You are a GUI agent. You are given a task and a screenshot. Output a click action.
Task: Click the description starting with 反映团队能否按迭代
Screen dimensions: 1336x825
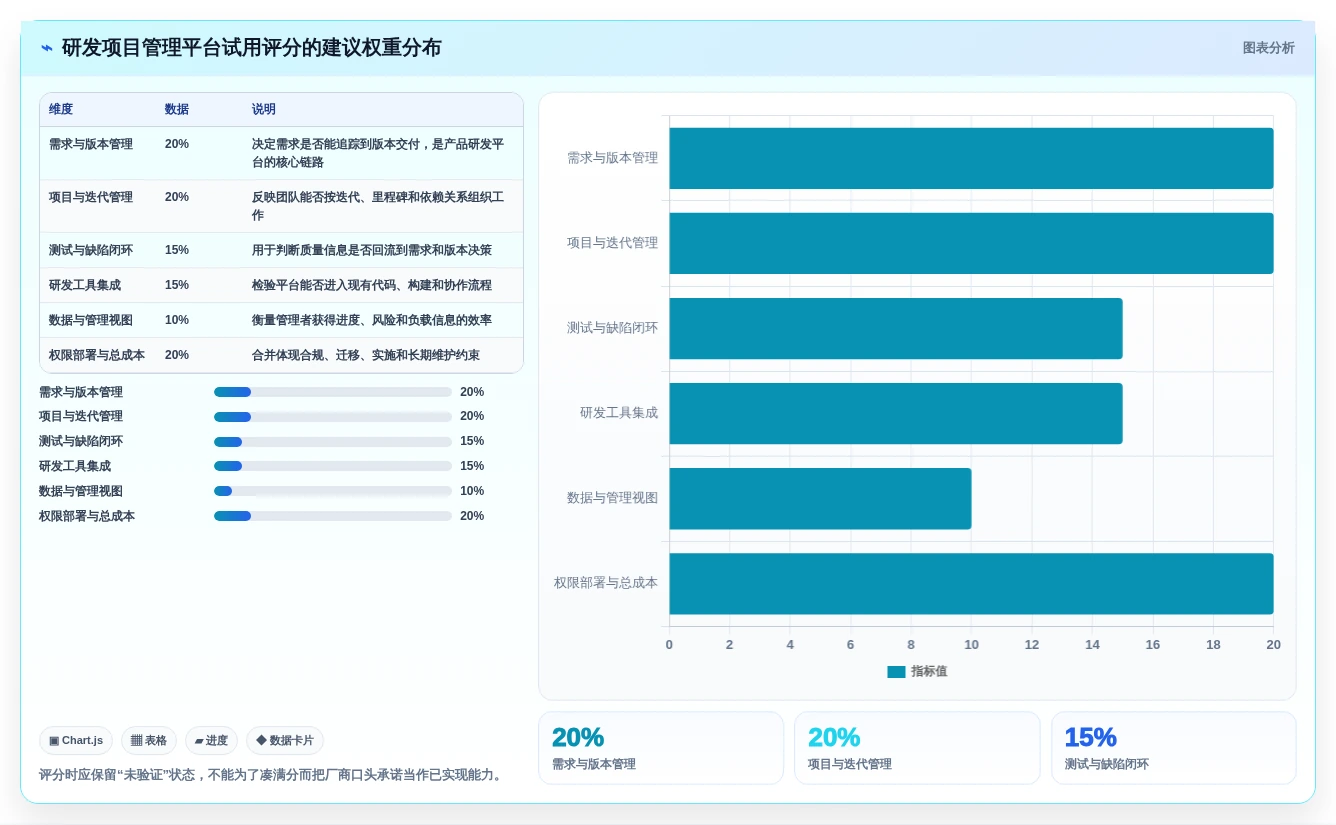(378, 206)
